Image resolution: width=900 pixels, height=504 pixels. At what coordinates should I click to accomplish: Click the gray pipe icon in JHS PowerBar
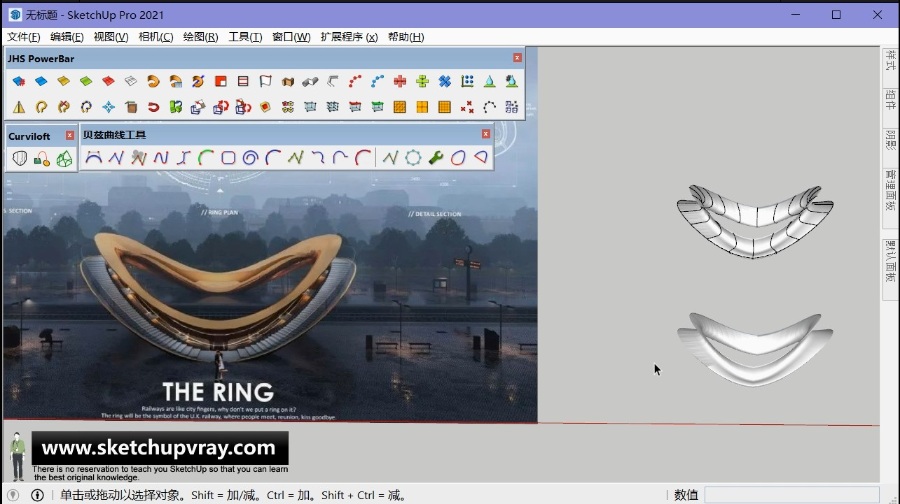(x=310, y=82)
